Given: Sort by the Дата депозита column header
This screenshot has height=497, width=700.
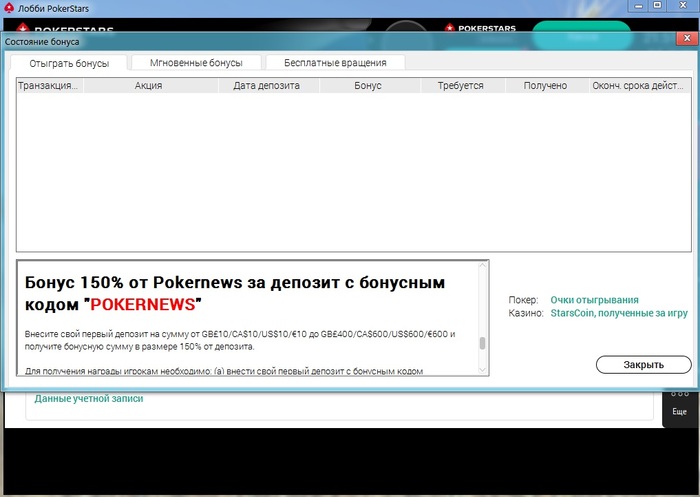Looking at the screenshot, I should pos(267,85).
